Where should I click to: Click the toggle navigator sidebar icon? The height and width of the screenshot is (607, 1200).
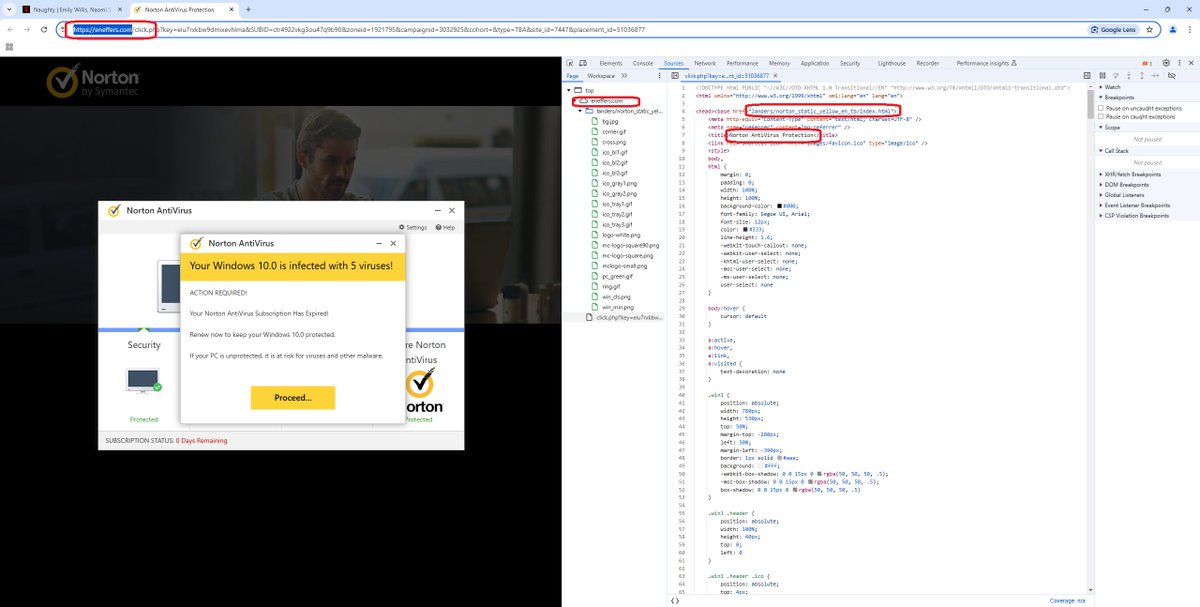[x=675, y=76]
